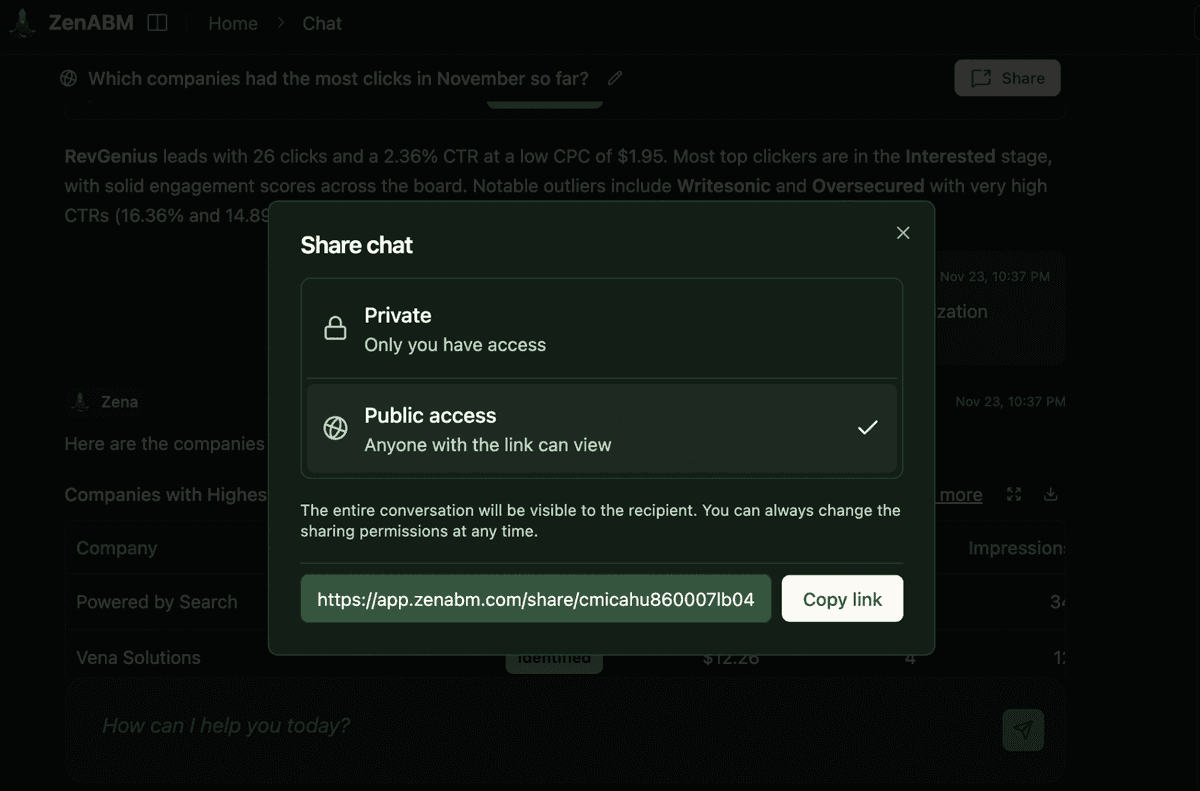The height and width of the screenshot is (791, 1200).
Task: Click the pencil icon to edit chat title
Action: coord(615,78)
